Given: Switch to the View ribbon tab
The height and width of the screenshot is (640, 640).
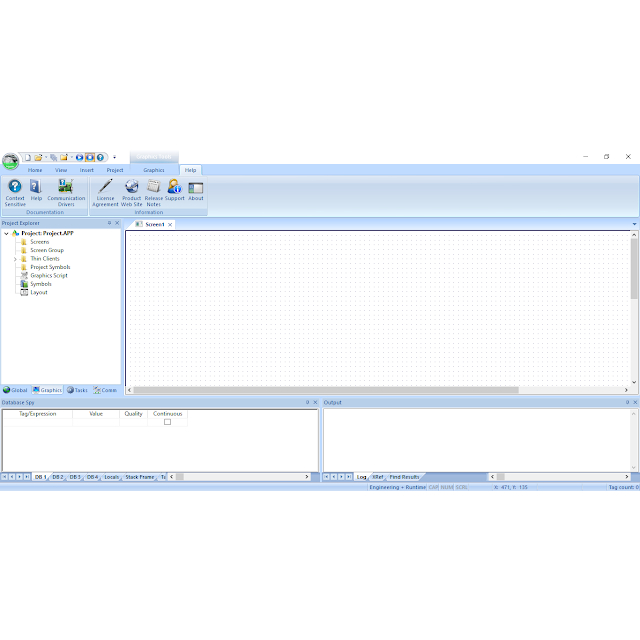Looking at the screenshot, I should coord(61,170).
